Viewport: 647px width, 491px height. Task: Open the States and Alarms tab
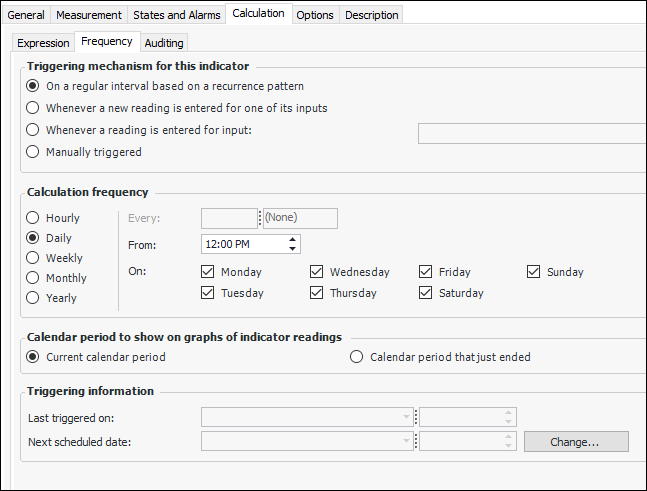tap(176, 15)
